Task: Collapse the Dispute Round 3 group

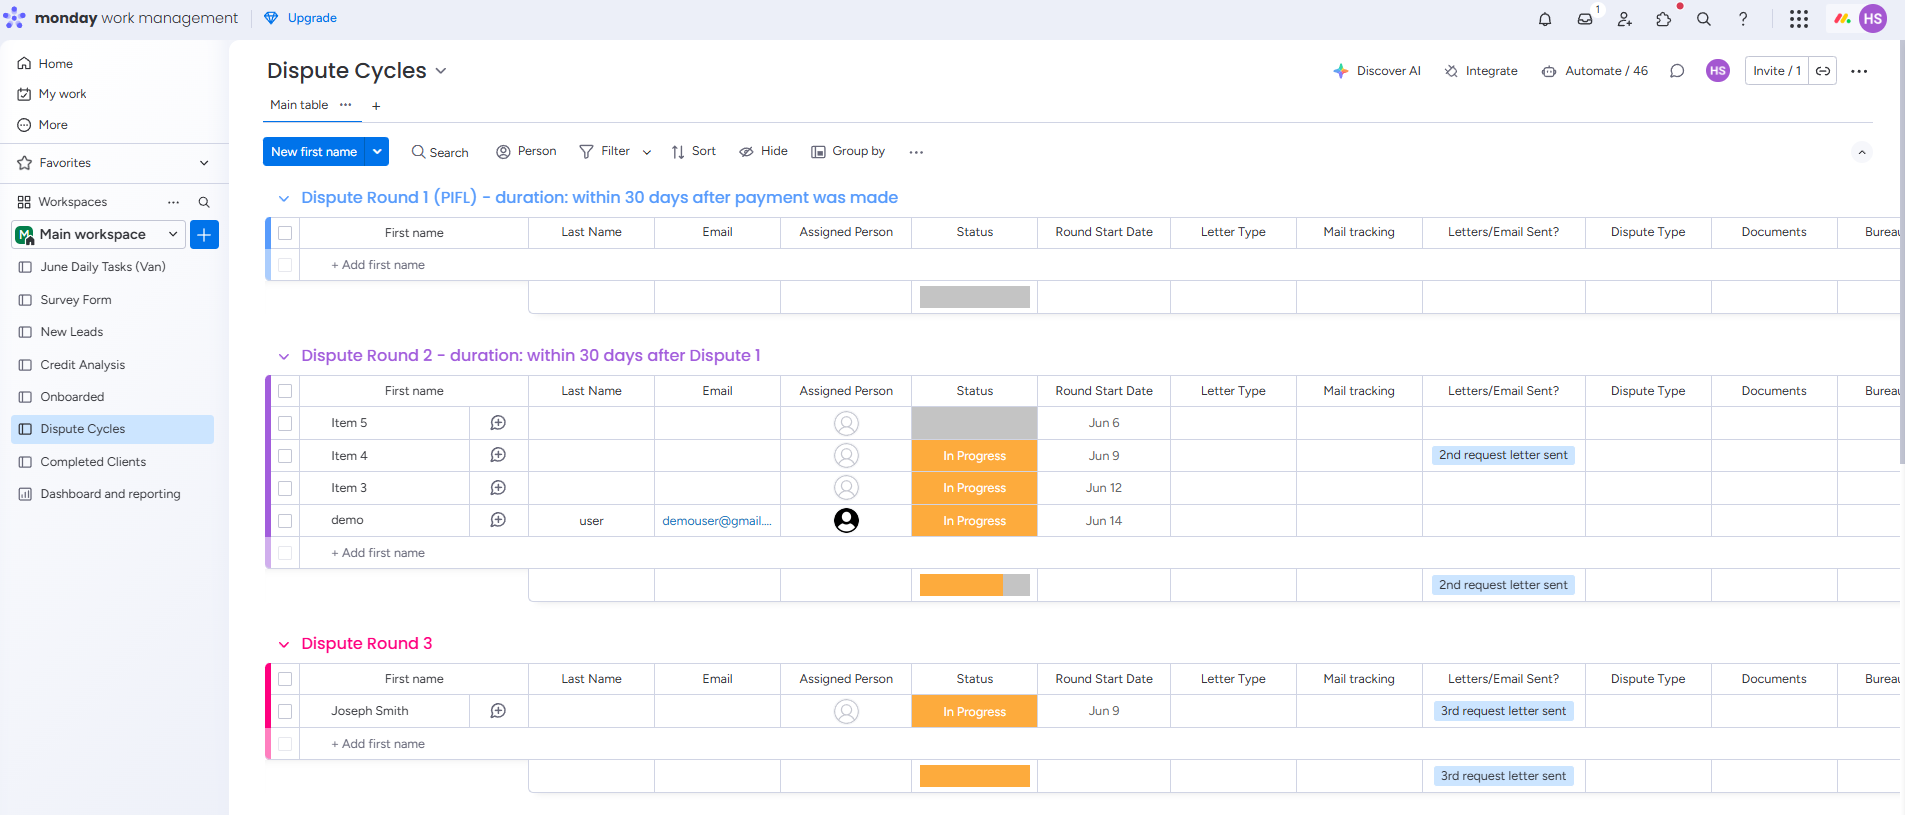Action: pos(284,644)
